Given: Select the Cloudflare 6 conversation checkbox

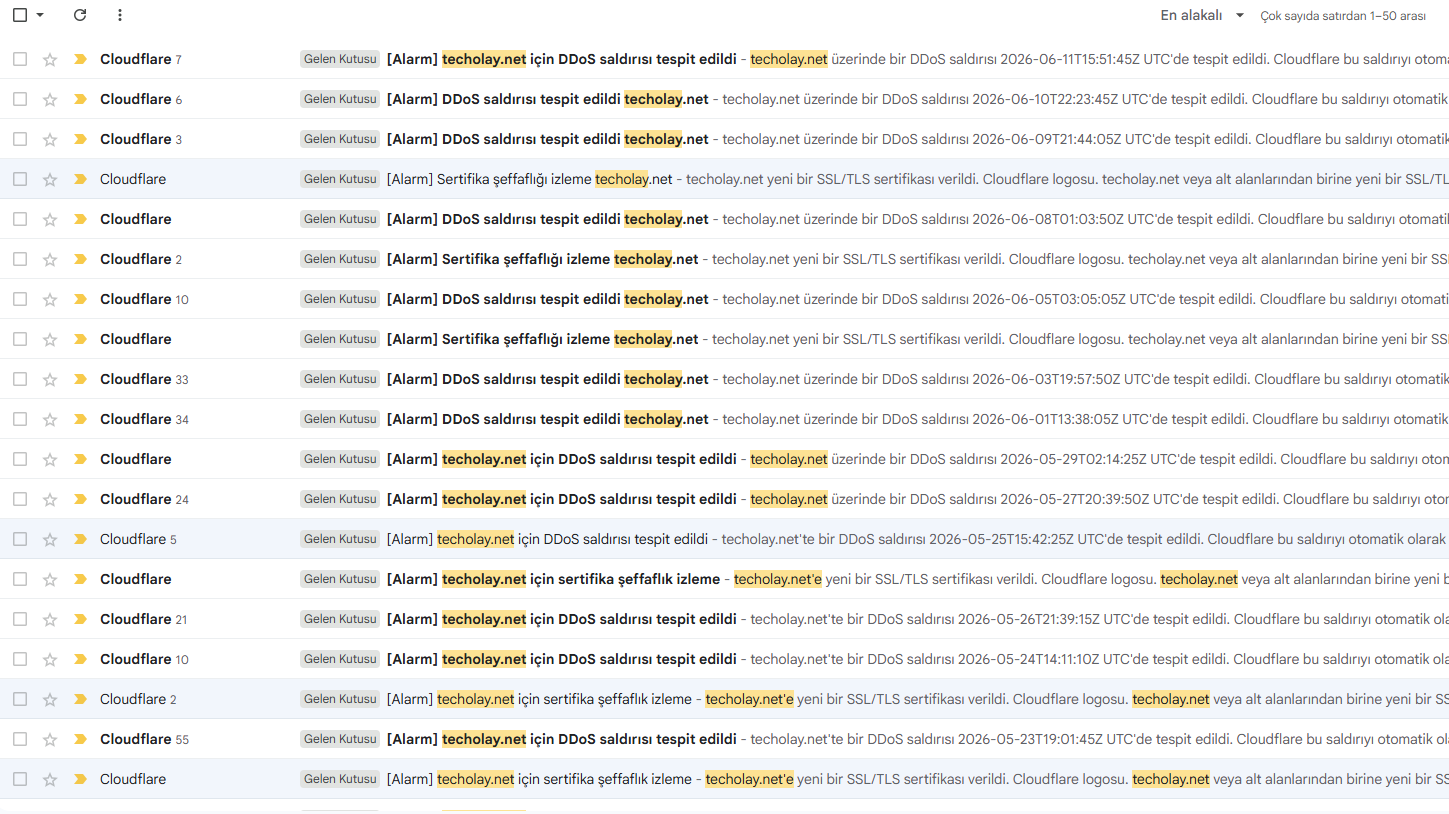Looking at the screenshot, I should [20, 99].
